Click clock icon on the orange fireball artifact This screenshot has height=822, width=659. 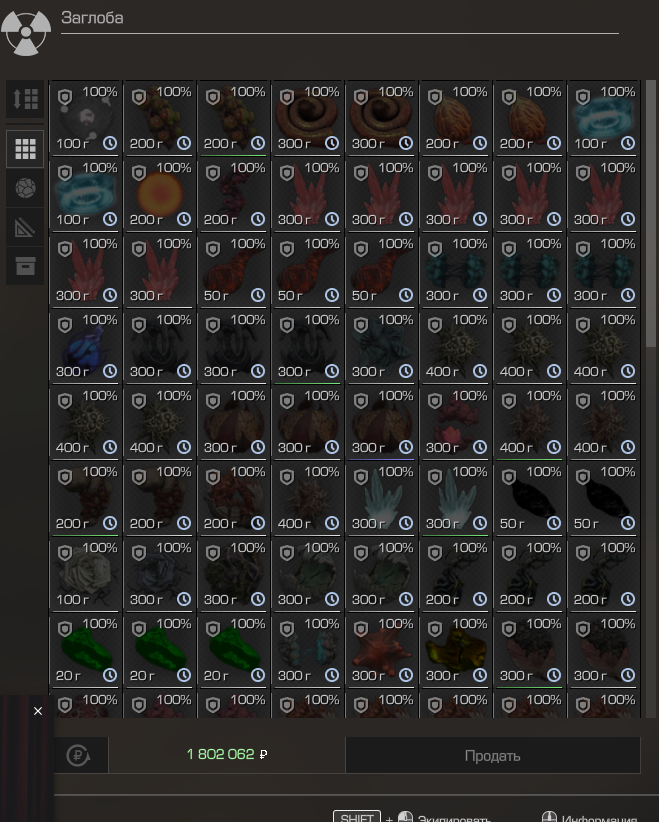tap(184, 220)
